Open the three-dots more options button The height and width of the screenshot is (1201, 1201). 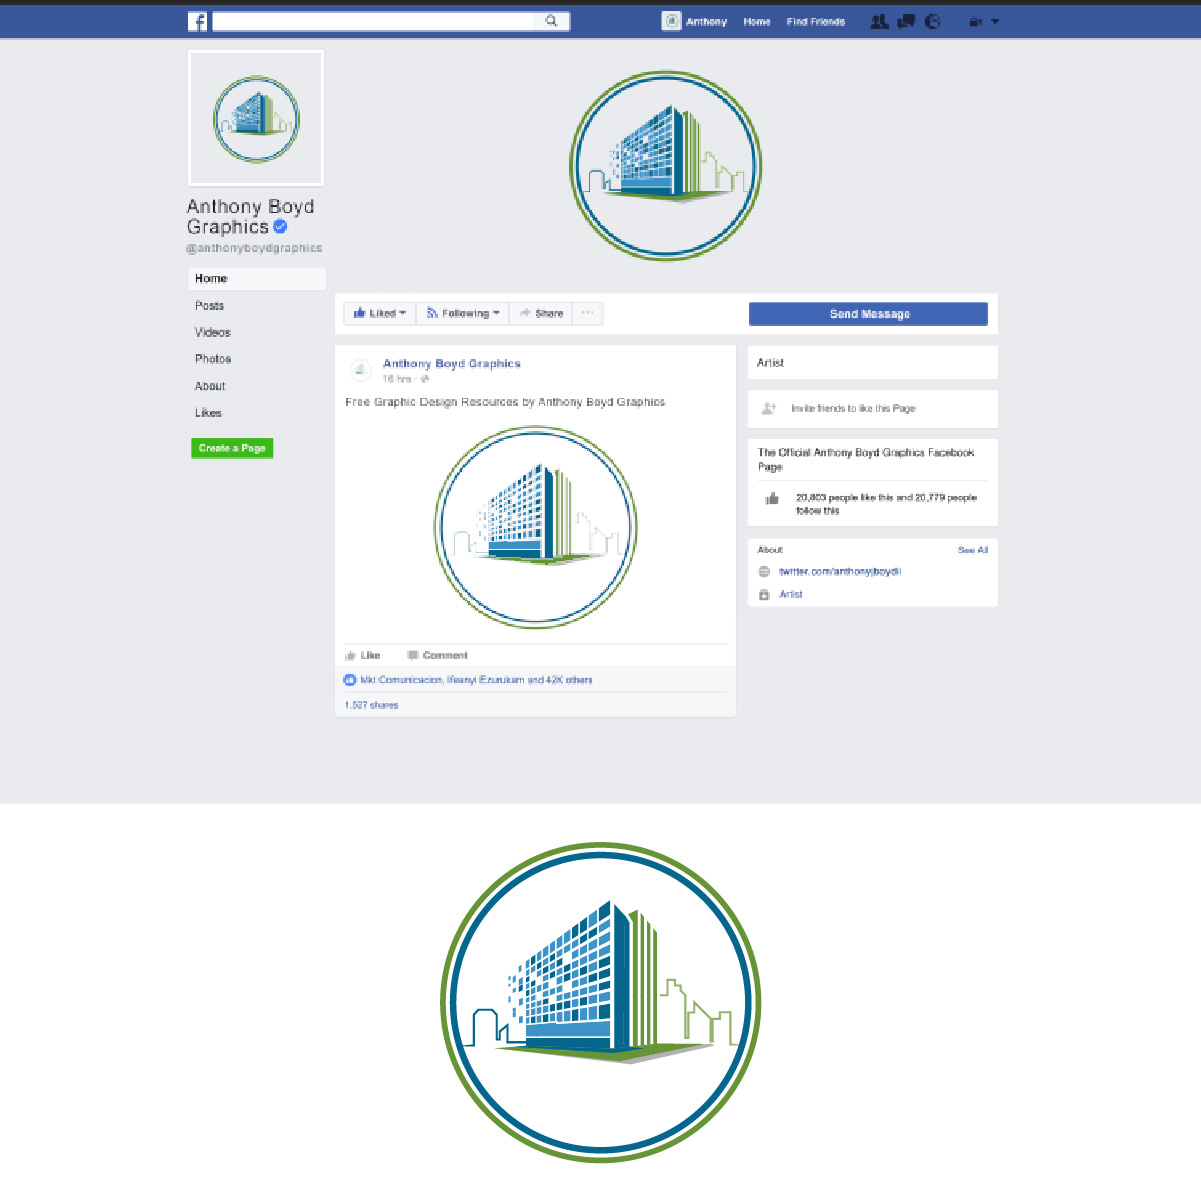588,313
